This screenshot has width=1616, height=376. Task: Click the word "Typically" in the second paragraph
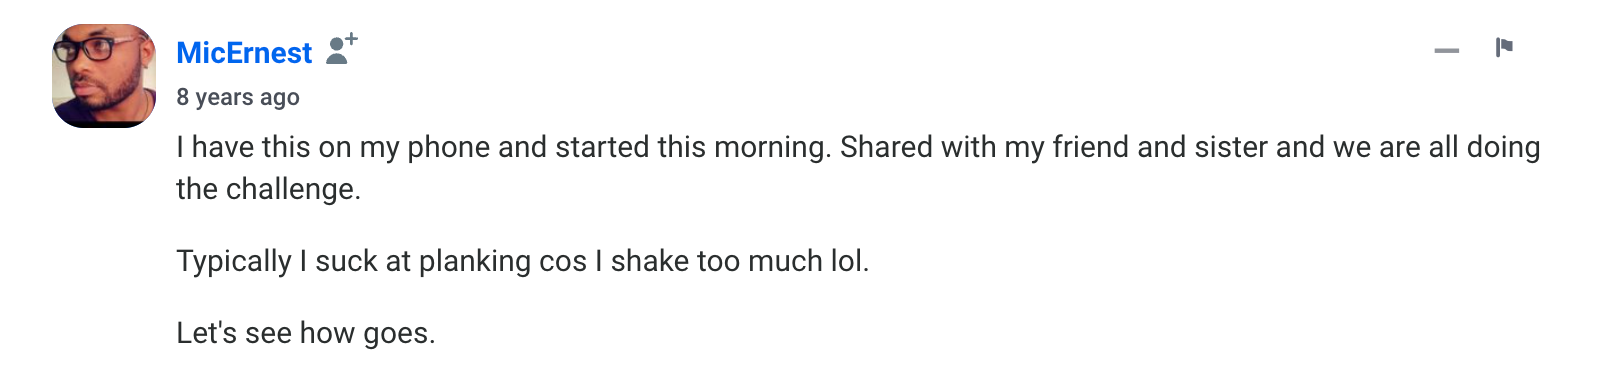click(234, 261)
